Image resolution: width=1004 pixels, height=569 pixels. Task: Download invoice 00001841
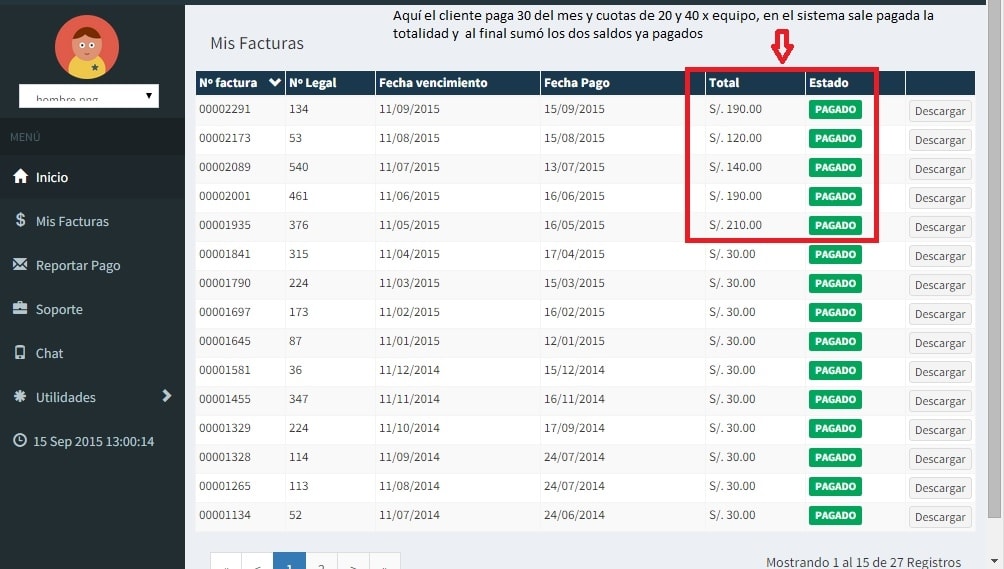(940, 256)
